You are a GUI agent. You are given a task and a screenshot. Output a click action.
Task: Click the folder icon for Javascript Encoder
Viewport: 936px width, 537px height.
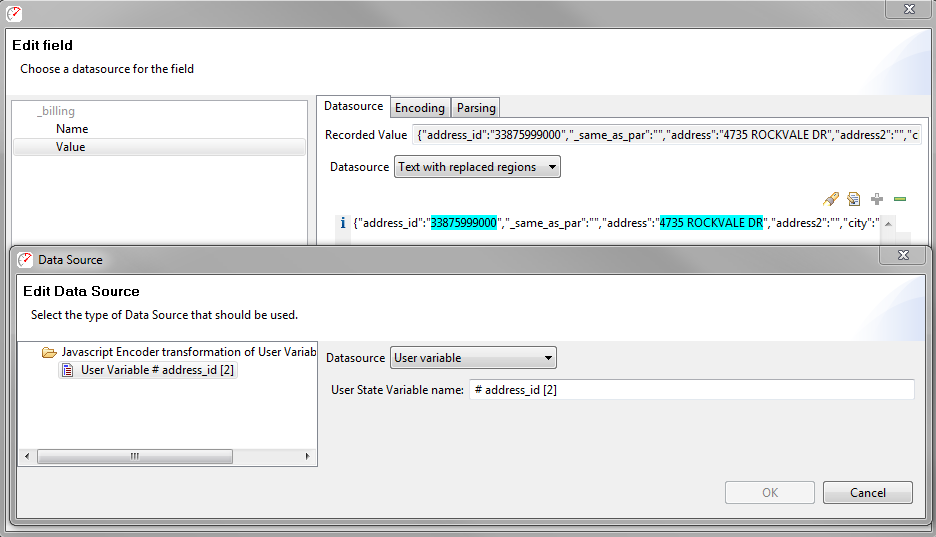click(48, 353)
